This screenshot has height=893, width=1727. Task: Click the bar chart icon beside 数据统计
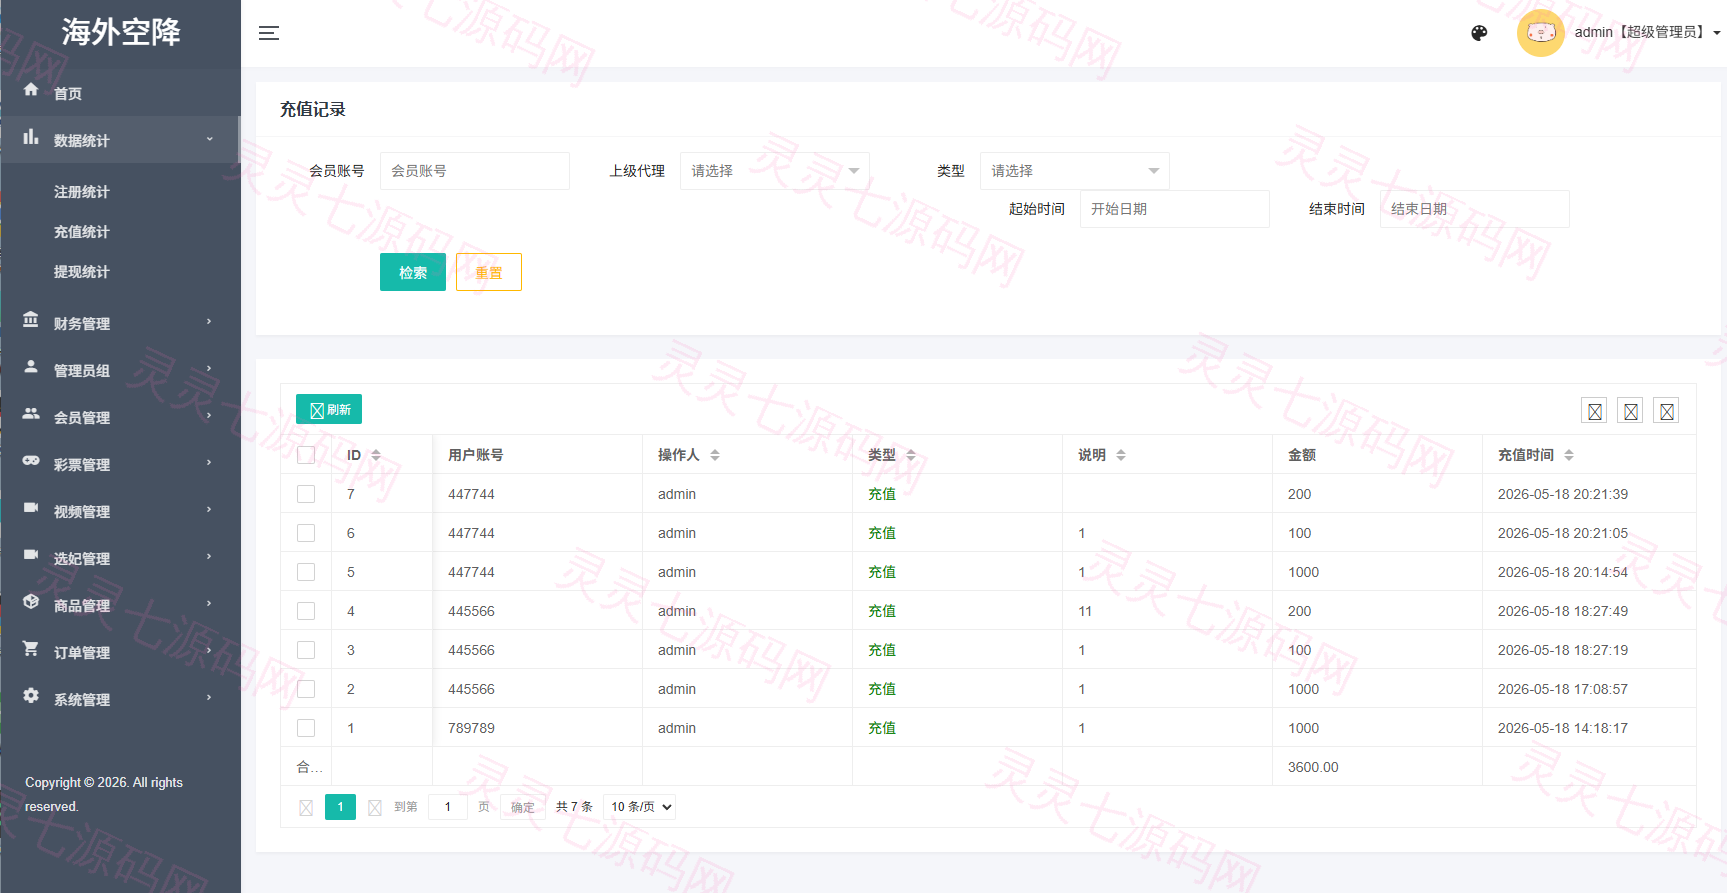click(31, 137)
